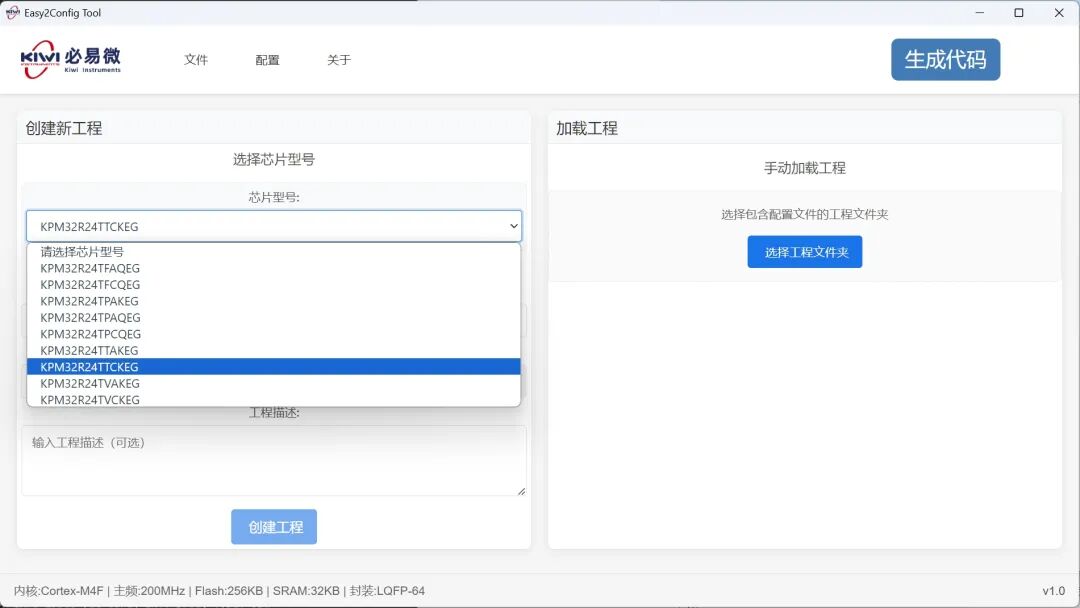Choose KPM32R24TPAKEG from the list
Viewport: 1080px width, 608px height.
[x=273, y=301]
